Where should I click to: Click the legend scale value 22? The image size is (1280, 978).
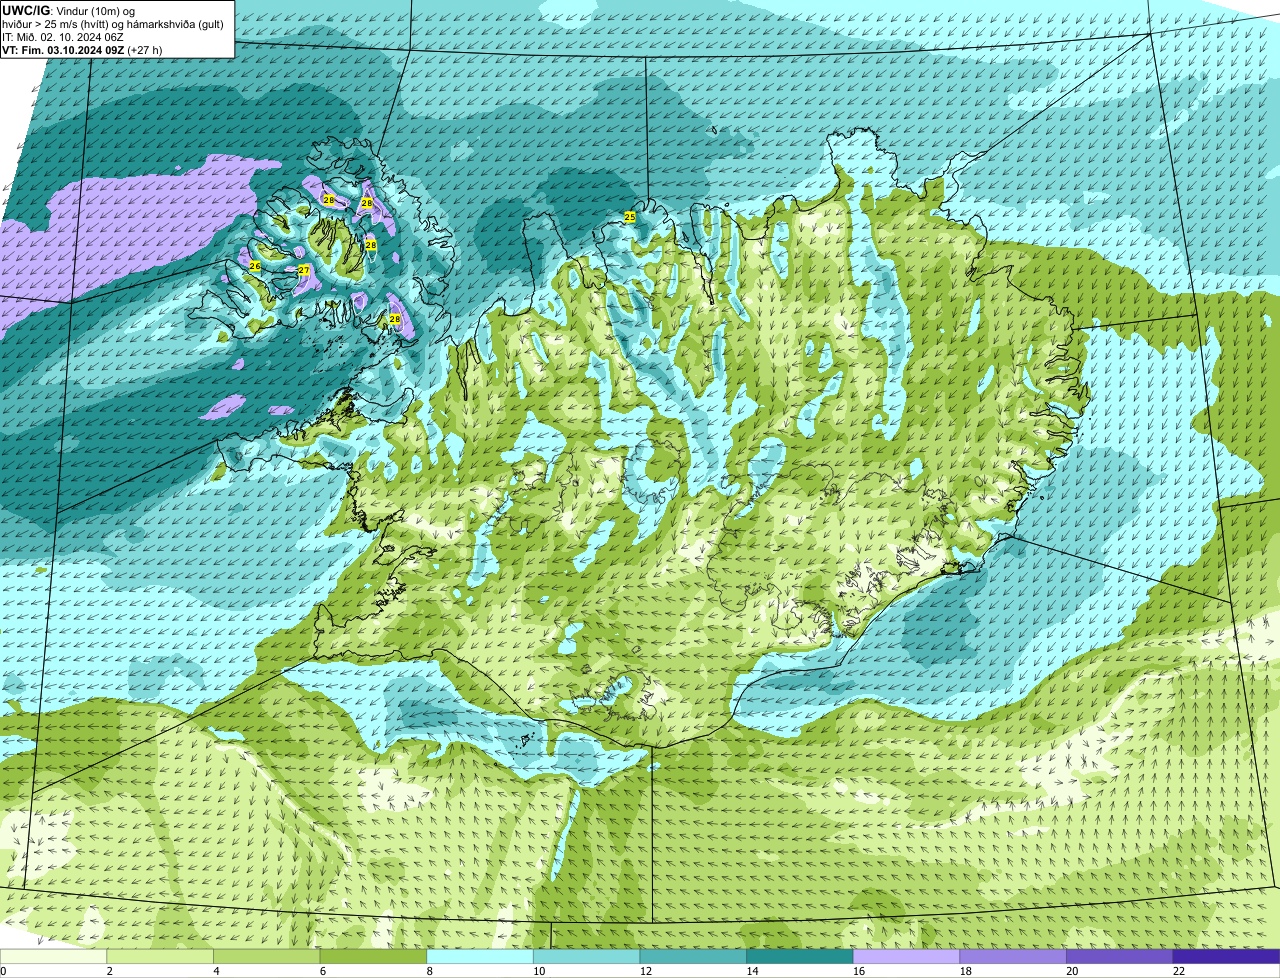click(1178, 971)
